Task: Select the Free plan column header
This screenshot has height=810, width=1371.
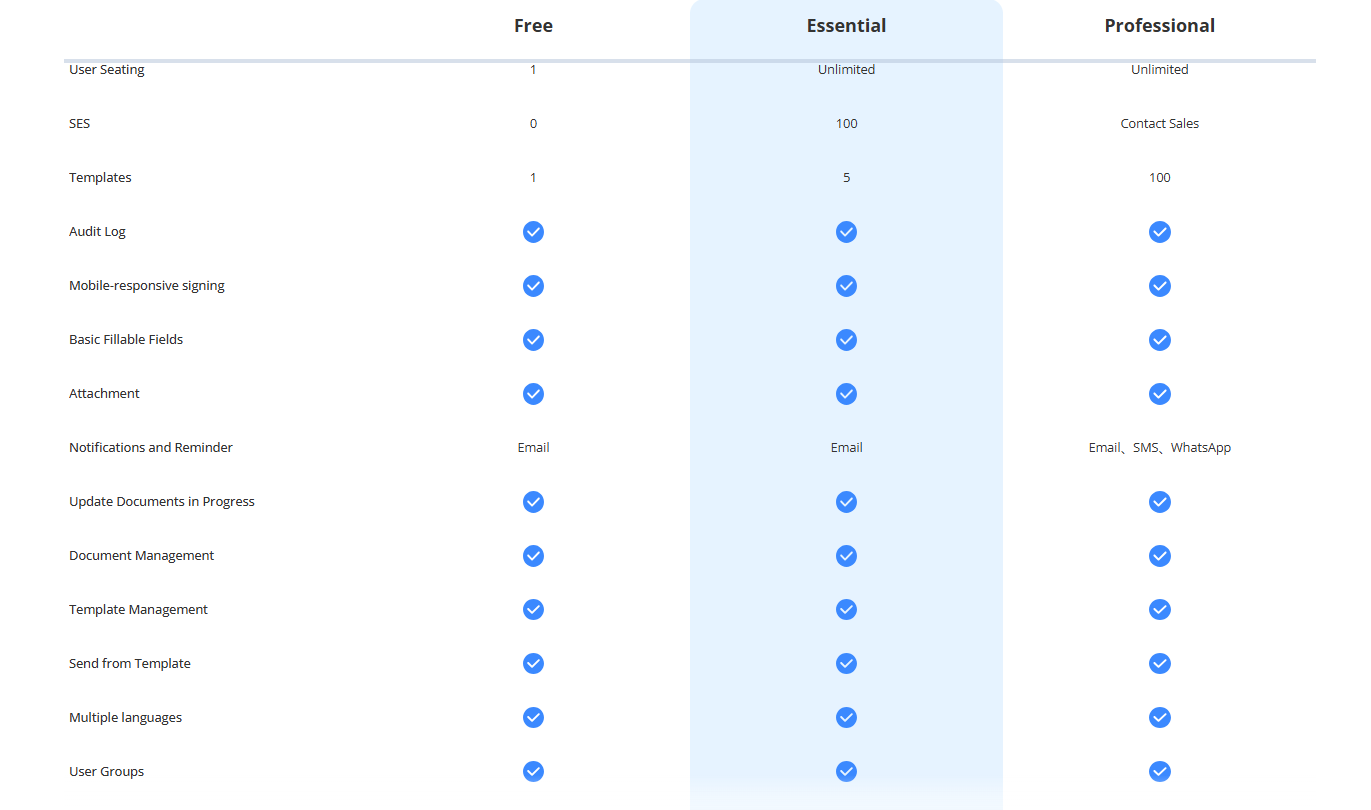Action: 533,26
